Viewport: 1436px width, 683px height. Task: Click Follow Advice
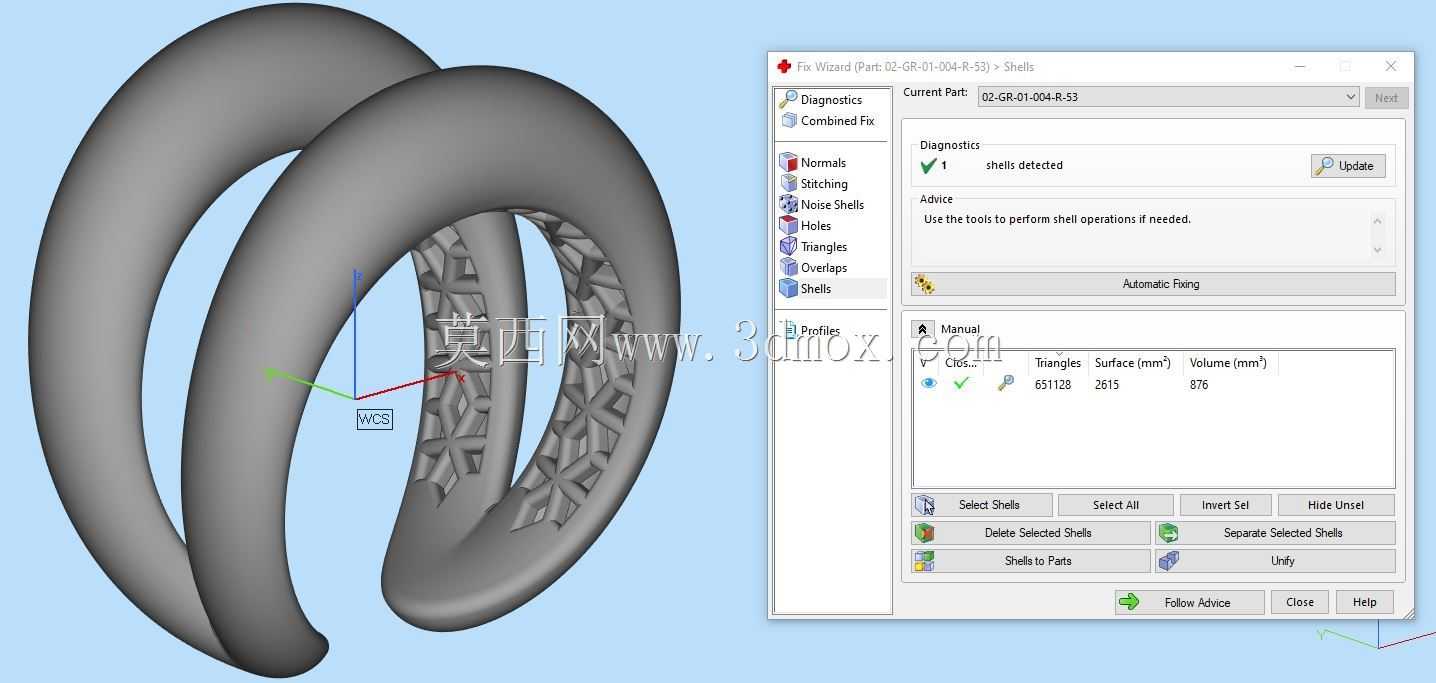[x=1189, y=602]
